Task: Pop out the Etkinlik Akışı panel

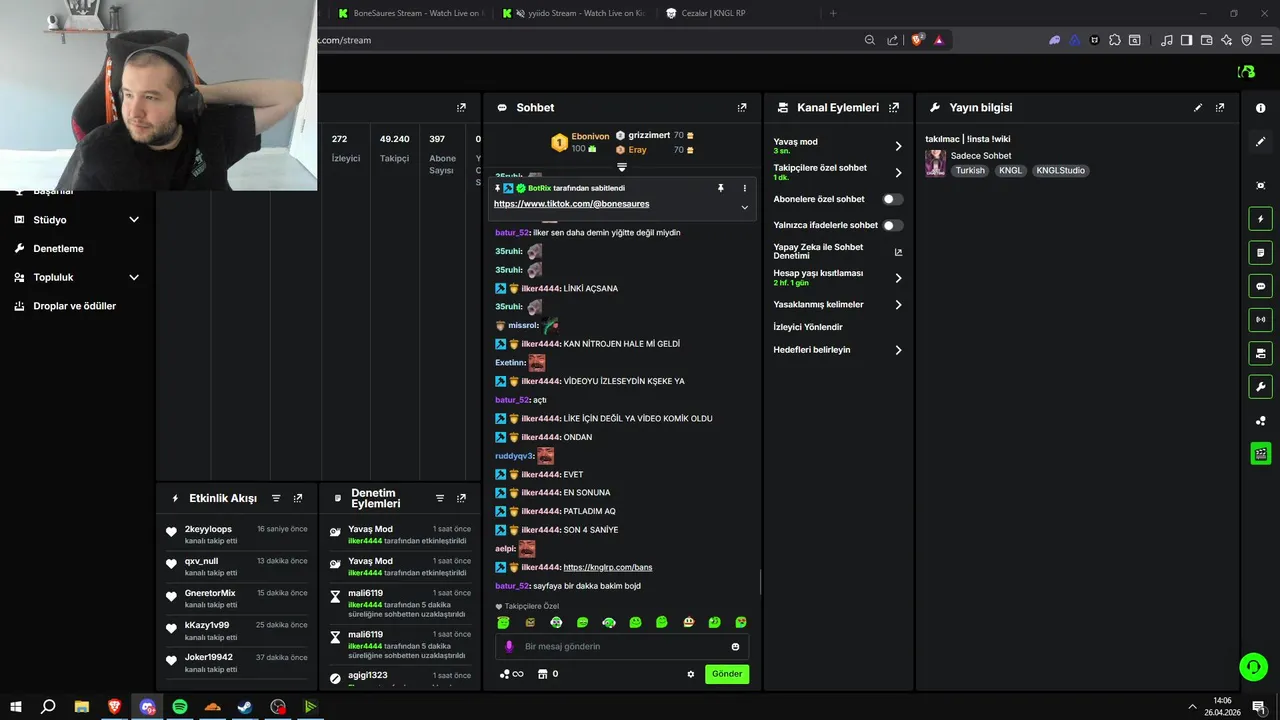Action: 298,498
